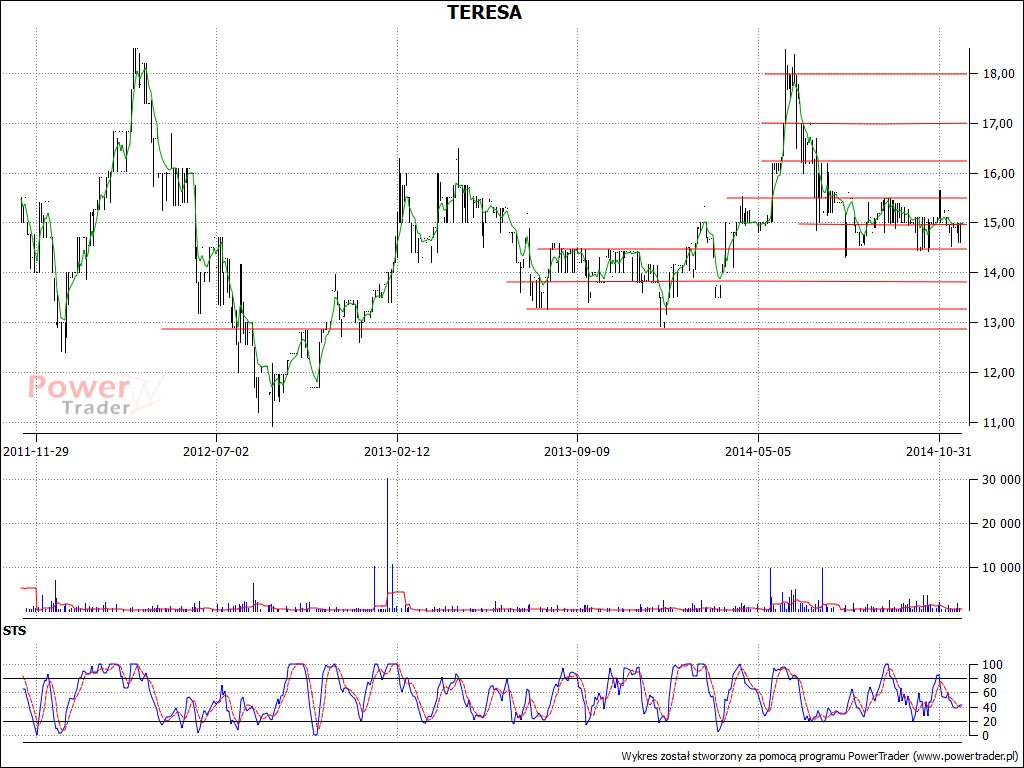Screen dimensions: 1024x768
Task: Select the 2013-09-09 date label
Action: tap(577, 451)
